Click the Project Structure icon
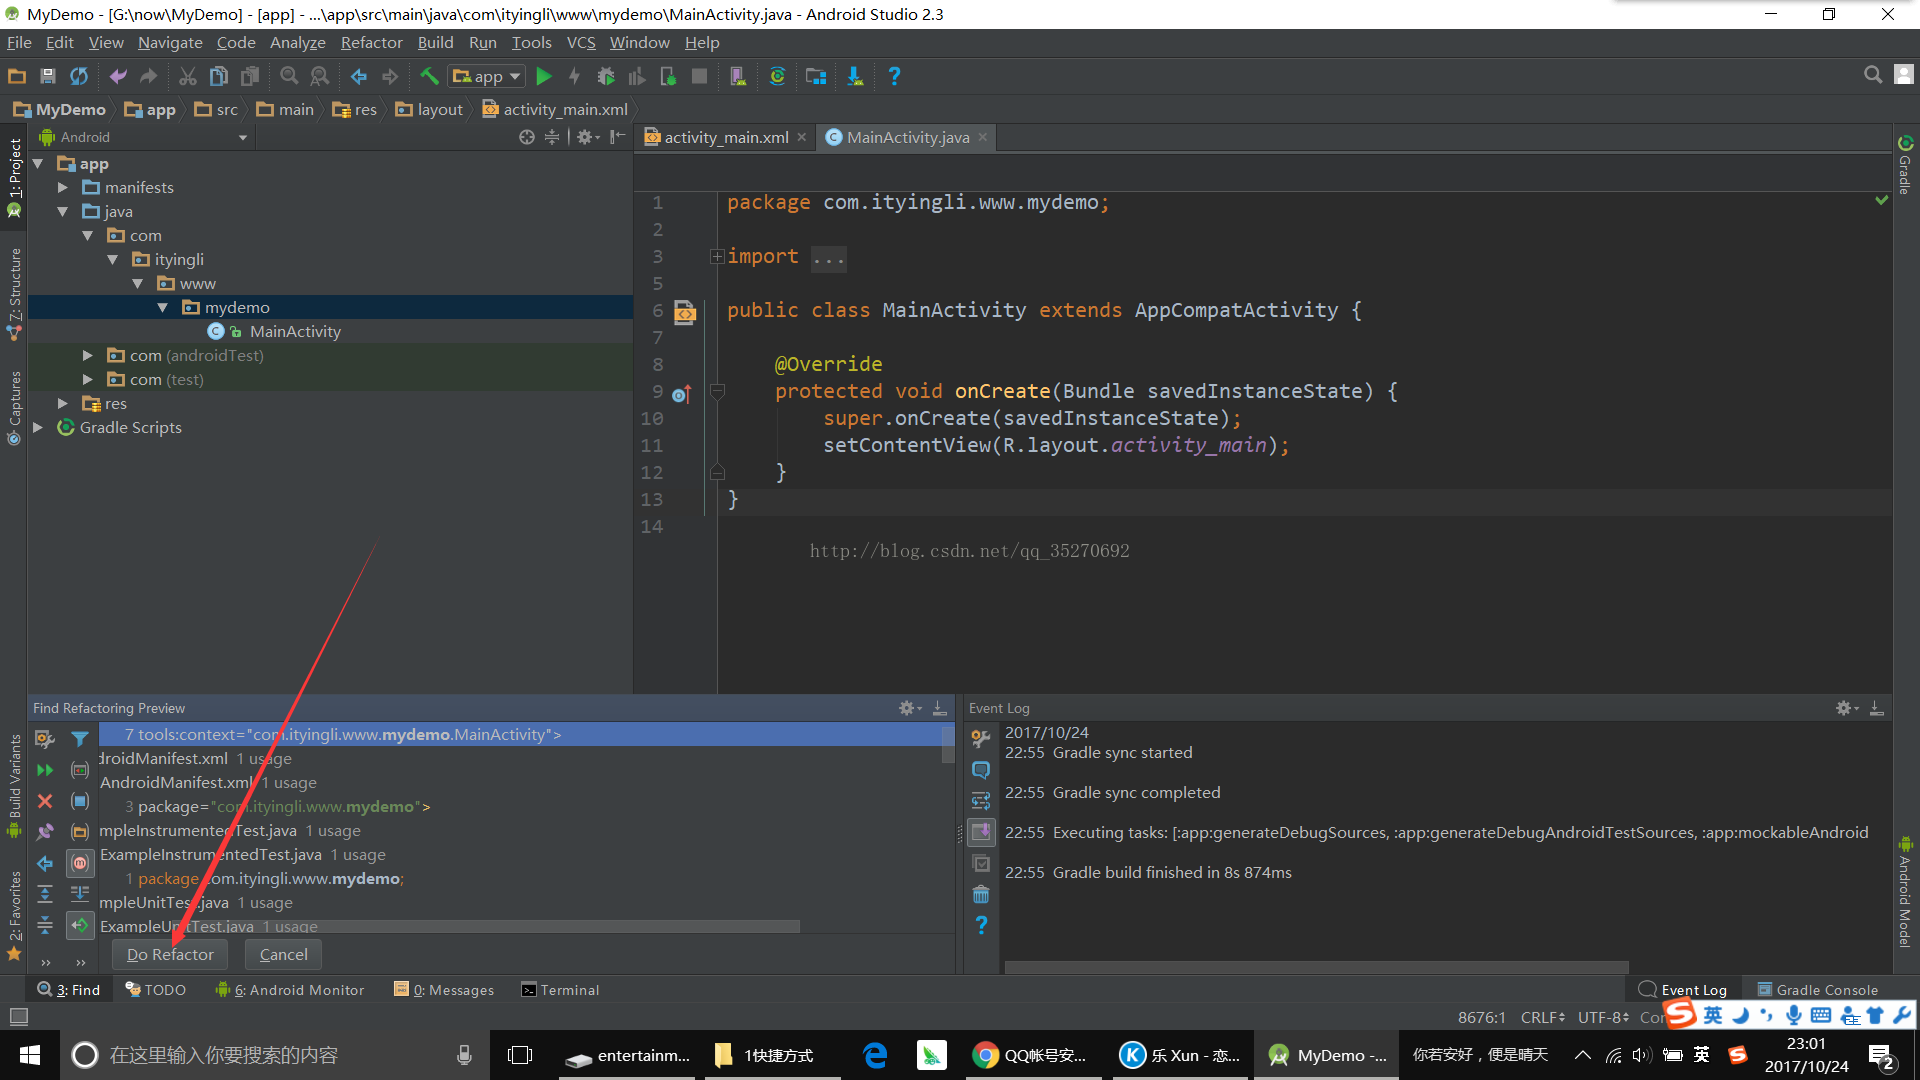The image size is (1920, 1080). tap(816, 76)
